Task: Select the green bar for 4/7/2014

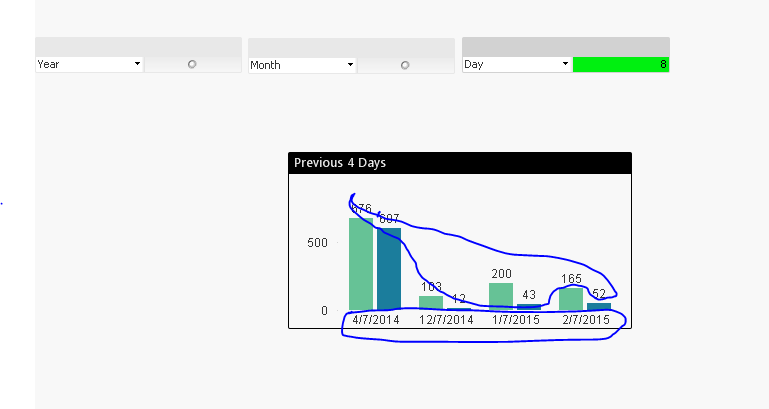Action: (361, 264)
